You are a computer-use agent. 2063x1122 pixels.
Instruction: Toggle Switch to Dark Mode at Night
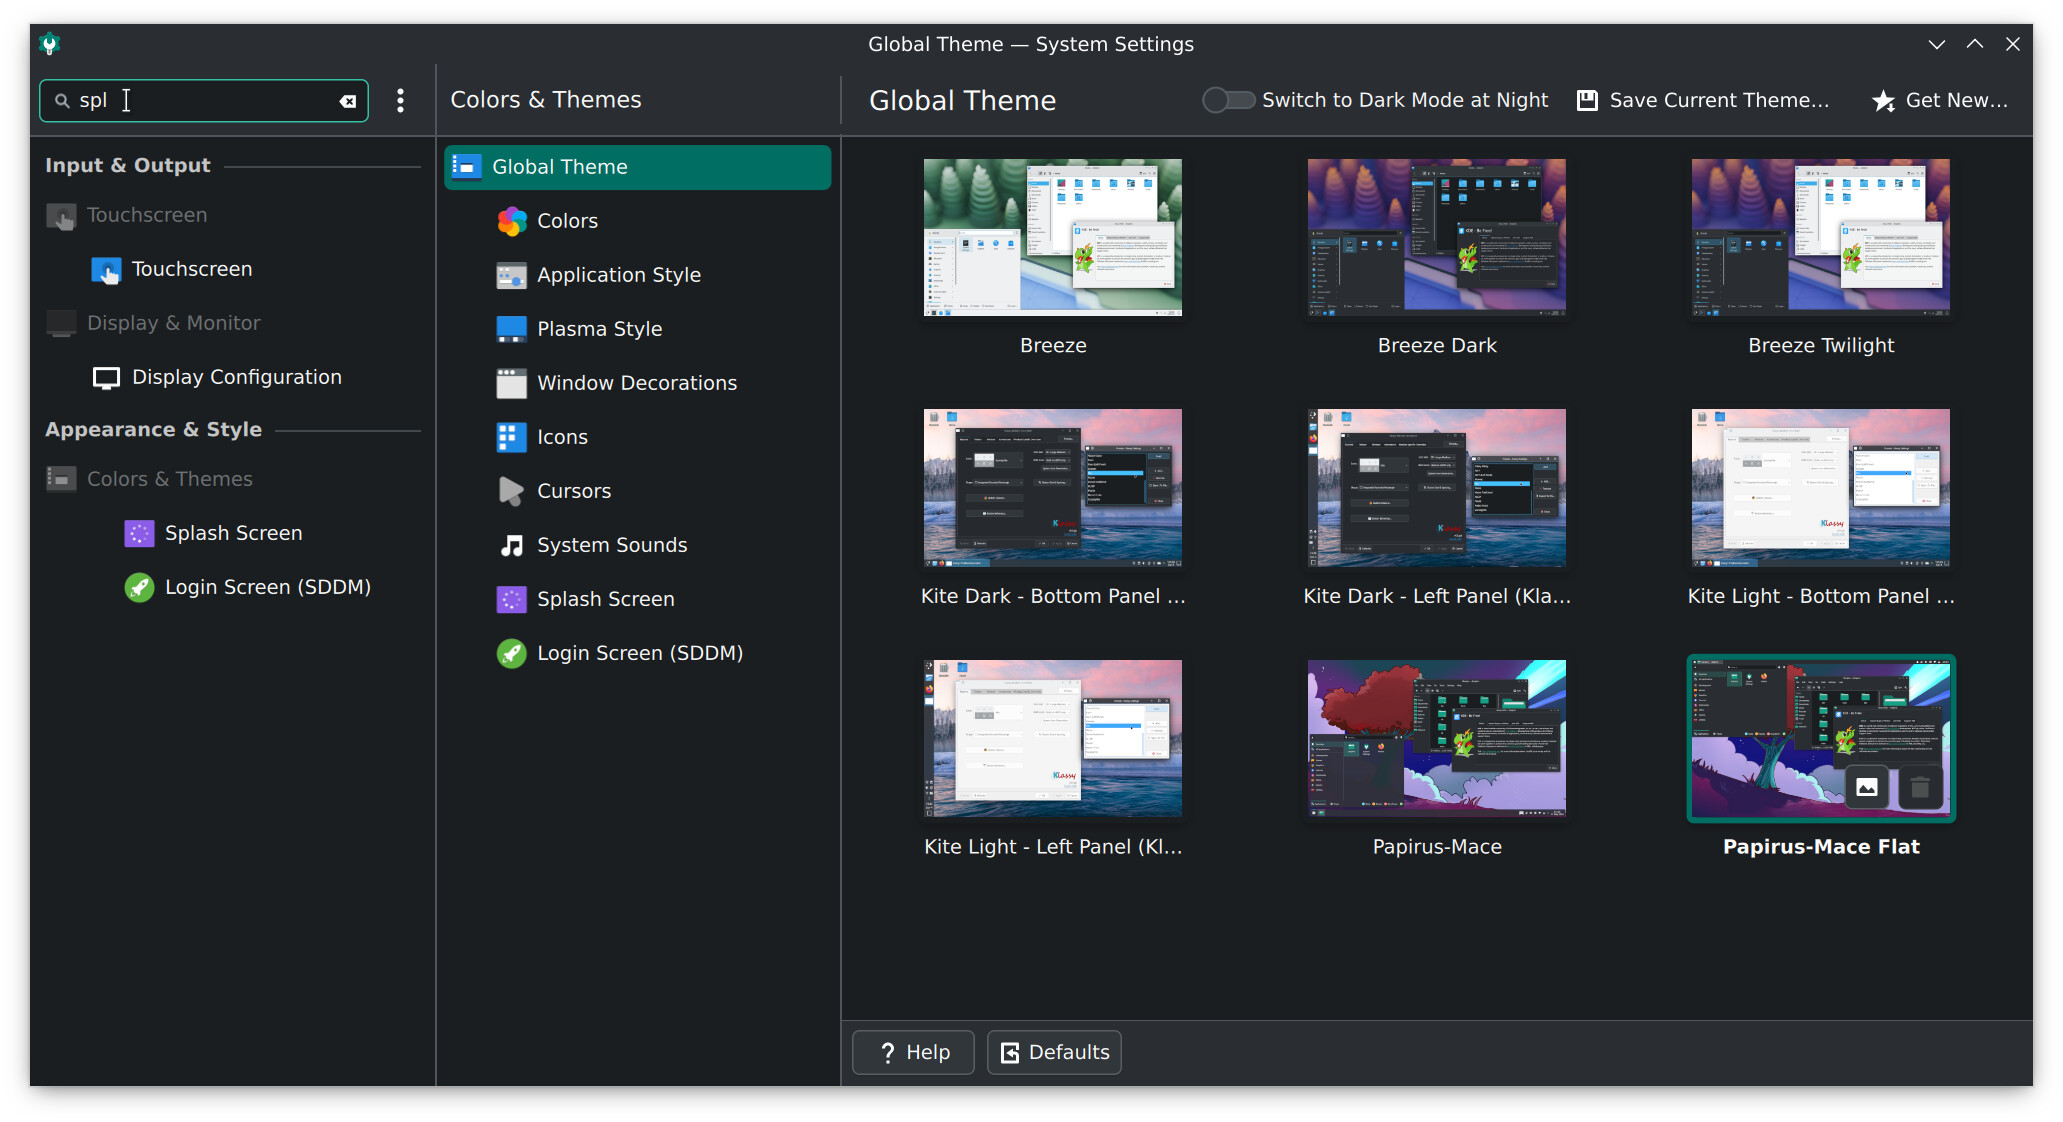point(1228,100)
